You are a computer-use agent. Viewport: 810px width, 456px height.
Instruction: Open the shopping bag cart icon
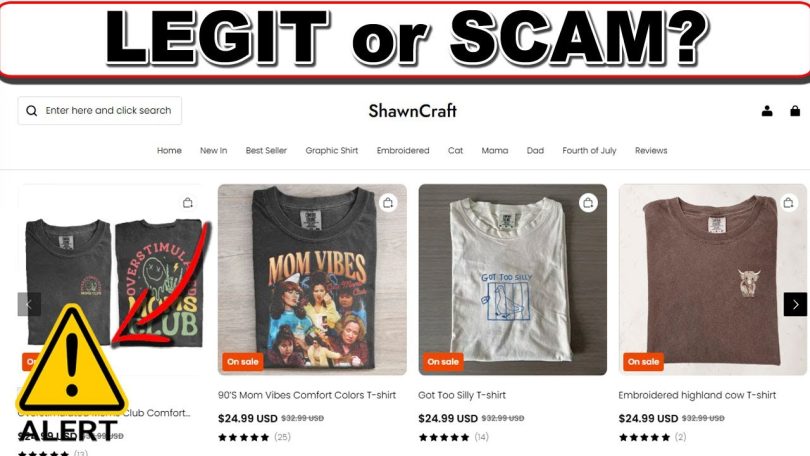tap(795, 111)
